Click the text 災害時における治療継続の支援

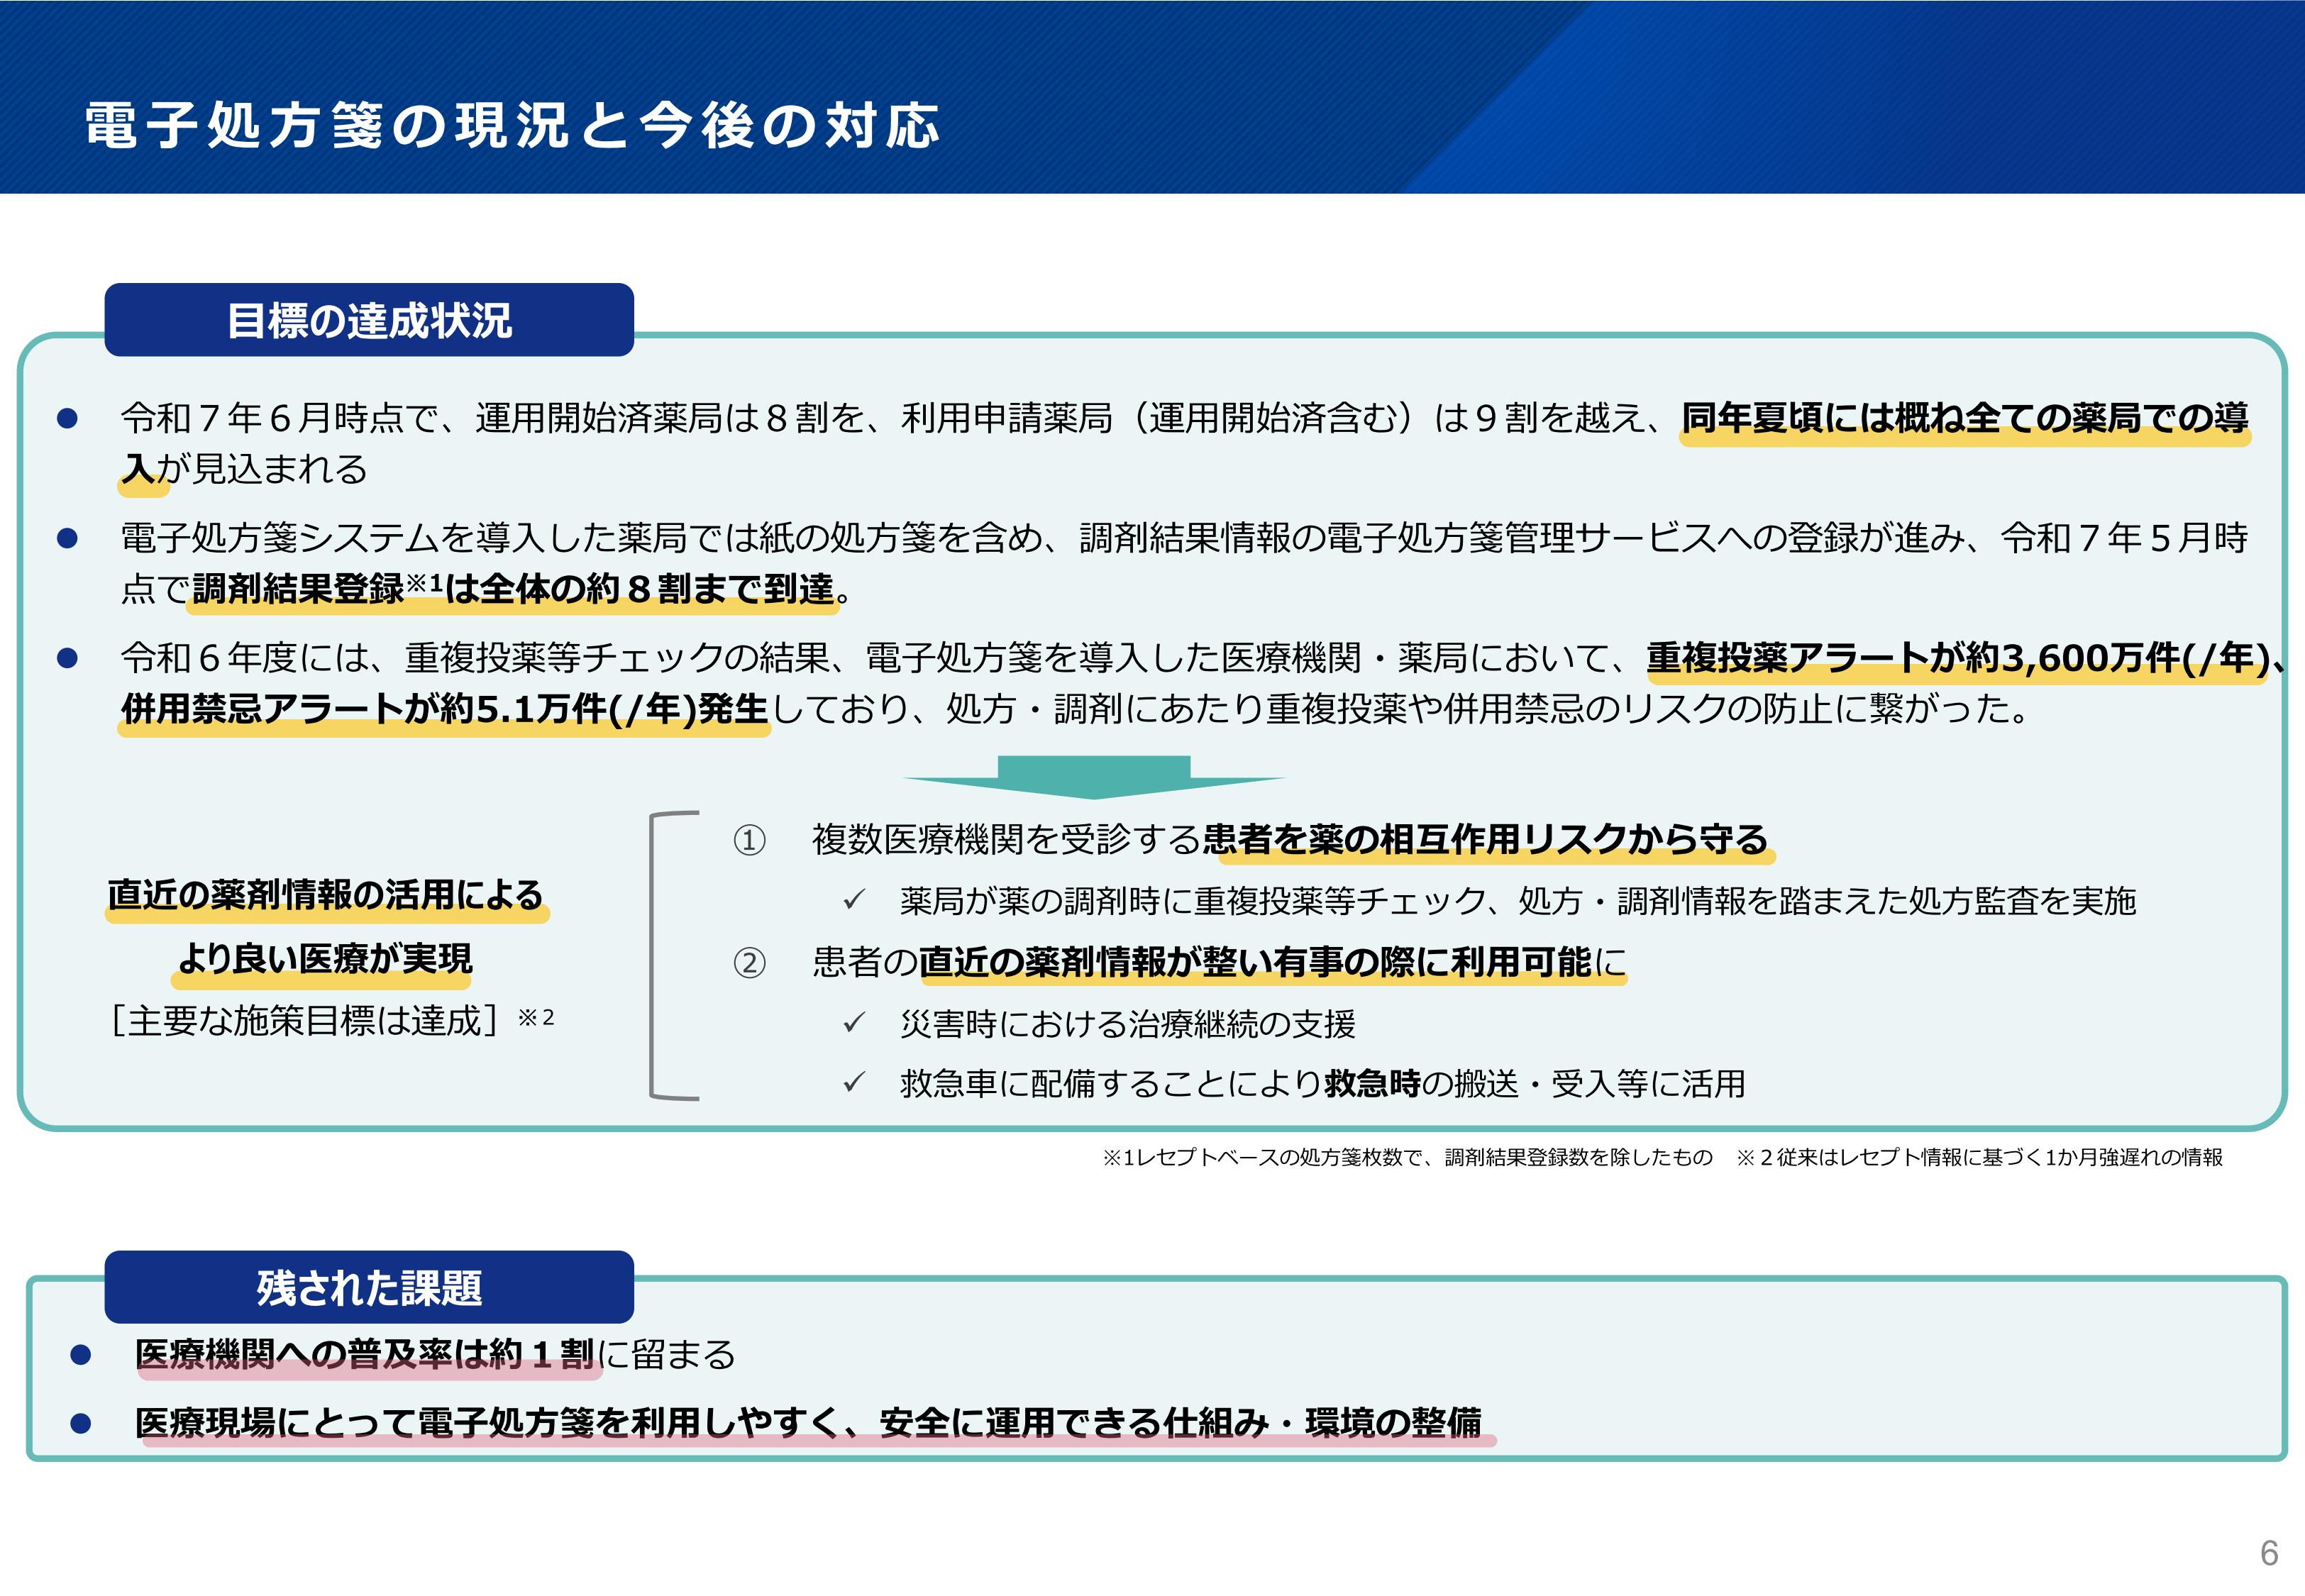(1127, 1024)
